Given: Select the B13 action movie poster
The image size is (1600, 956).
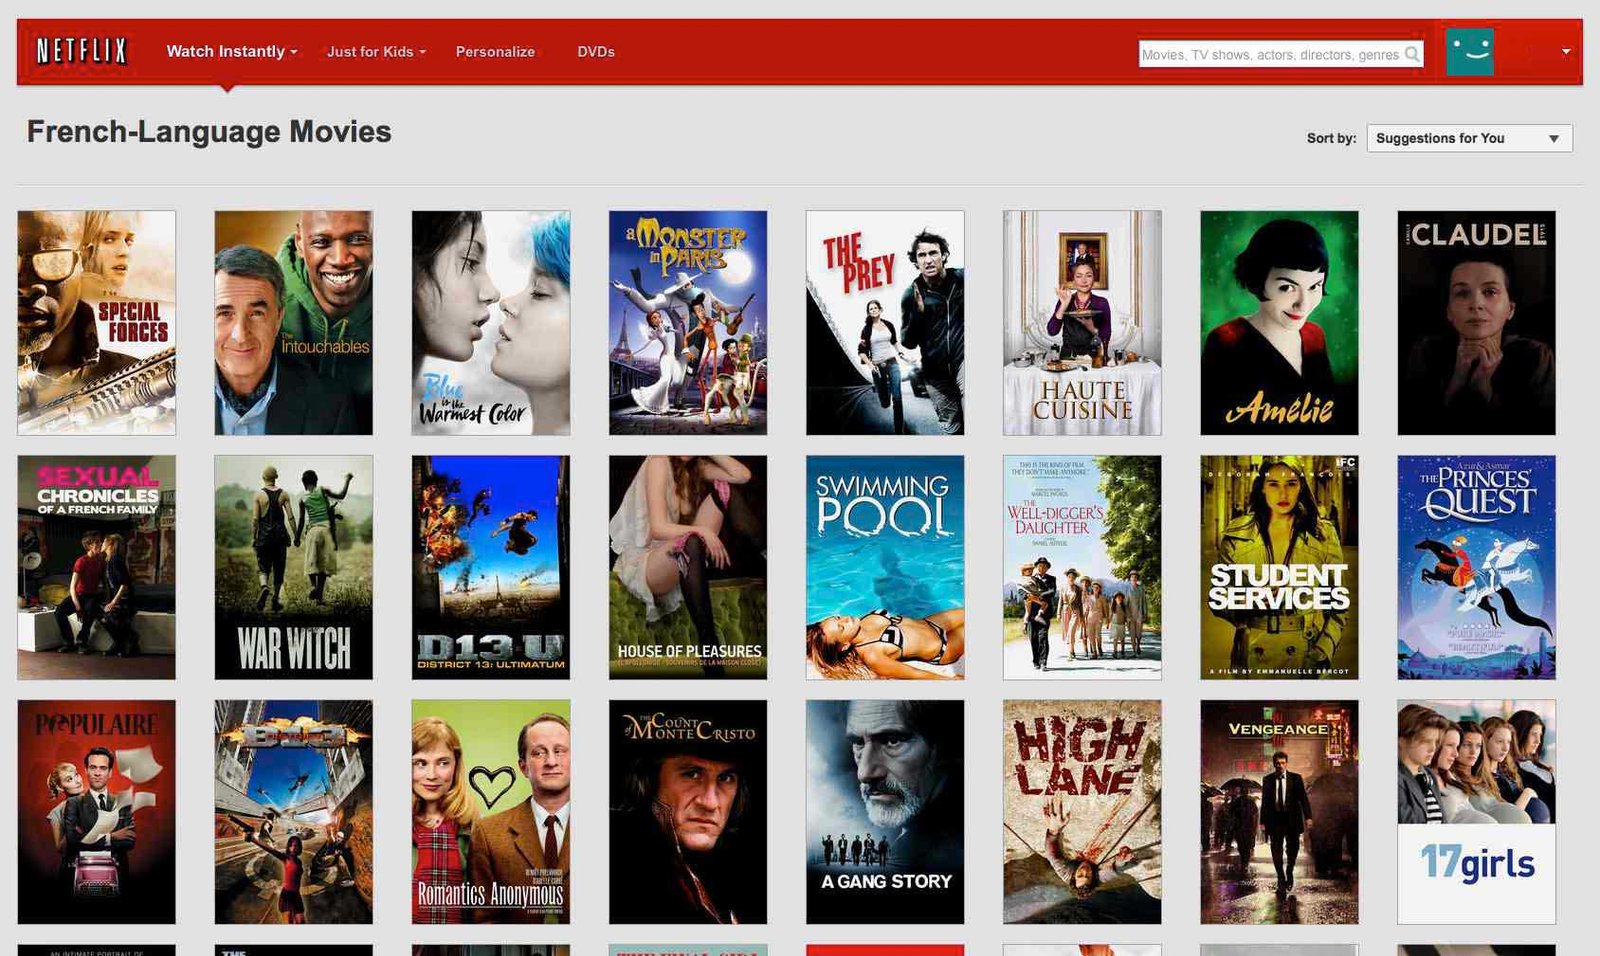Looking at the screenshot, I should click(293, 812).
